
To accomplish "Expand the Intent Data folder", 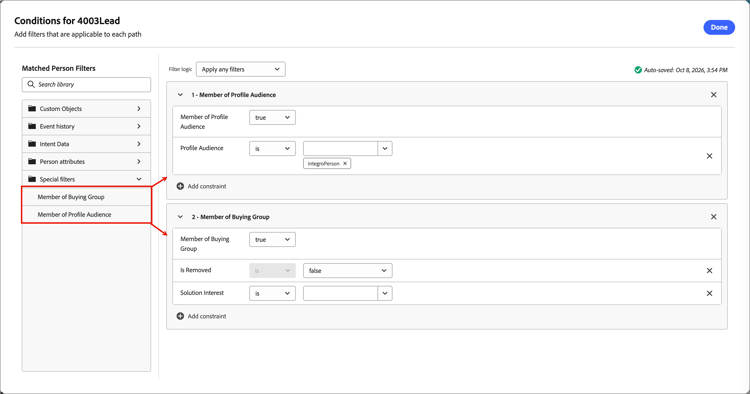I will point(86,144).
